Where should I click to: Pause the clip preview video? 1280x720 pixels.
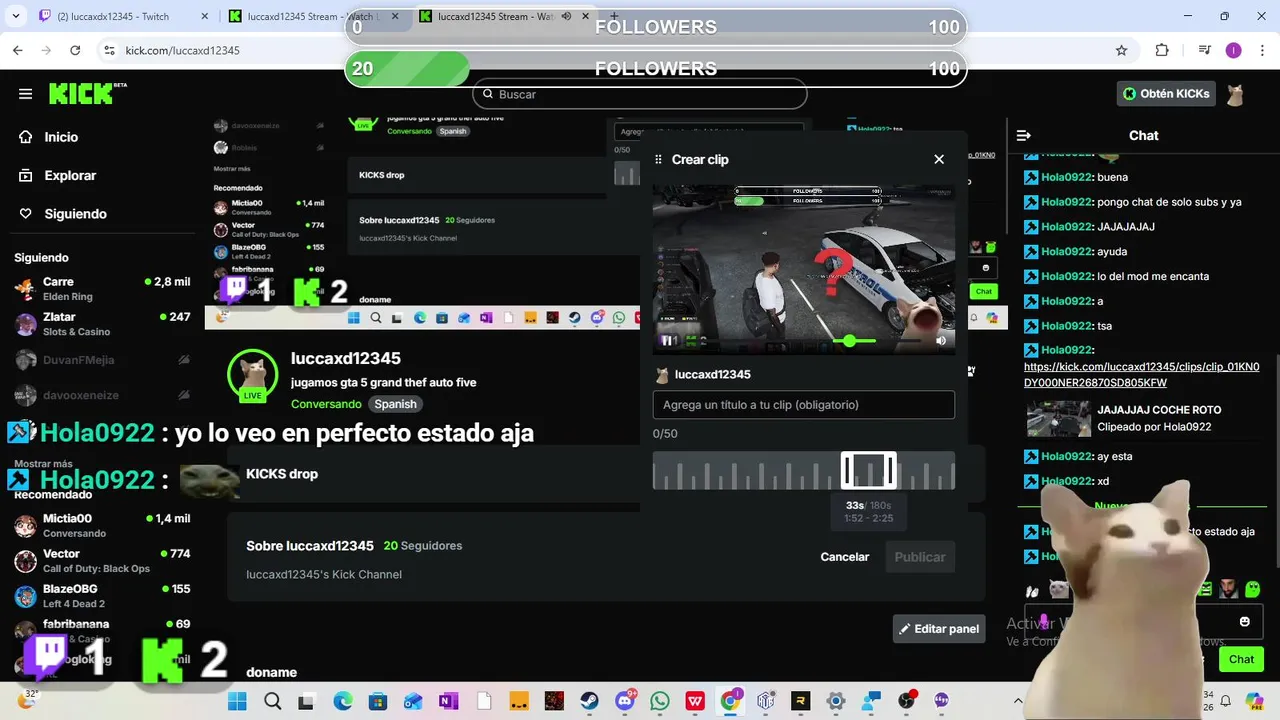668,341
